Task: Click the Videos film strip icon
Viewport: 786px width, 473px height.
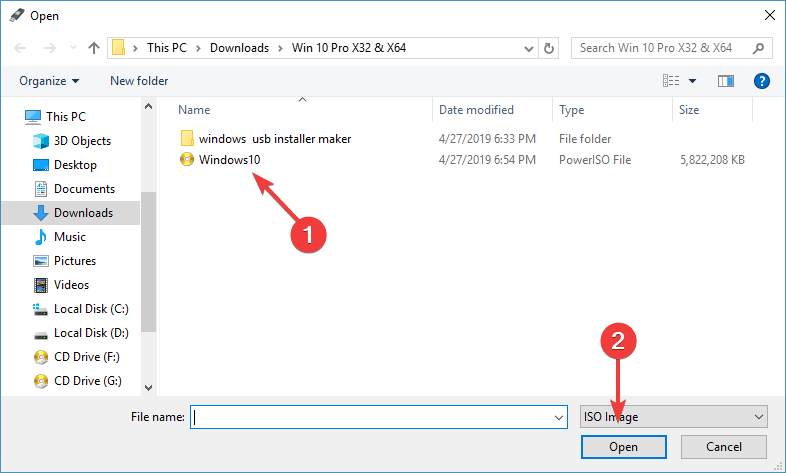Action: [x=41, y=285]
